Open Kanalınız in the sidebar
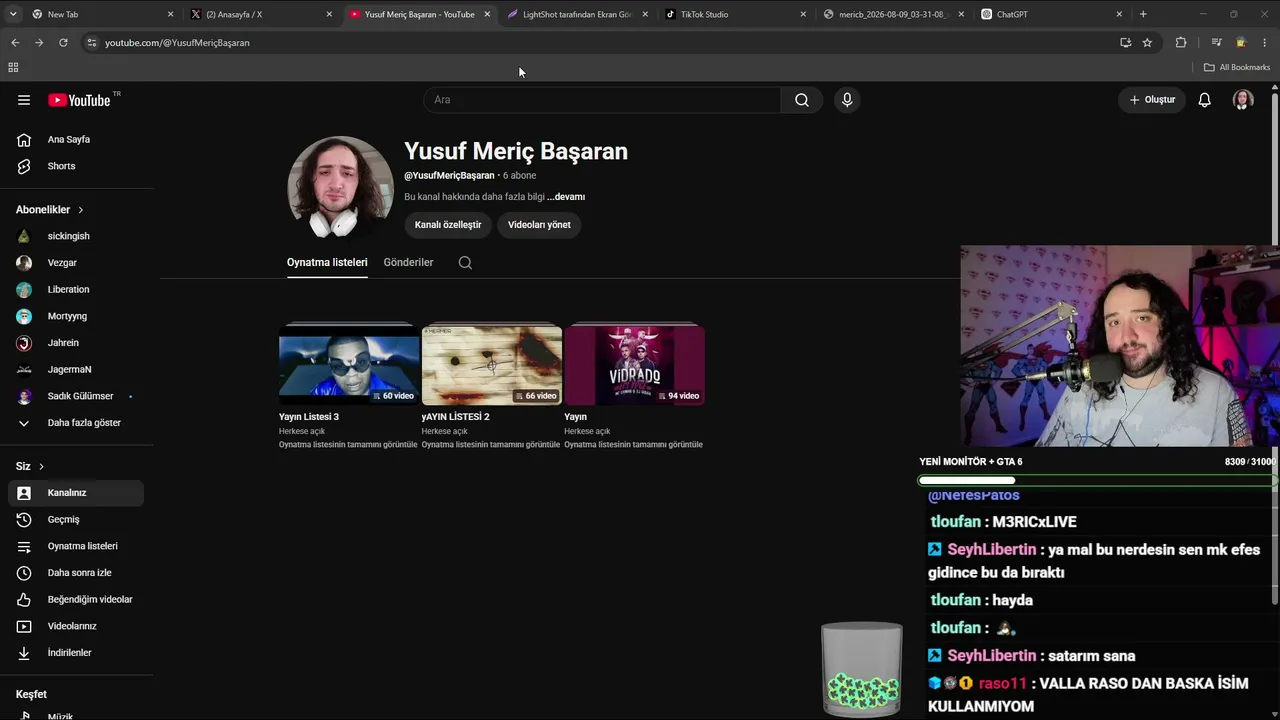The height and width of the screenshot is (720, 1280). 76,493
